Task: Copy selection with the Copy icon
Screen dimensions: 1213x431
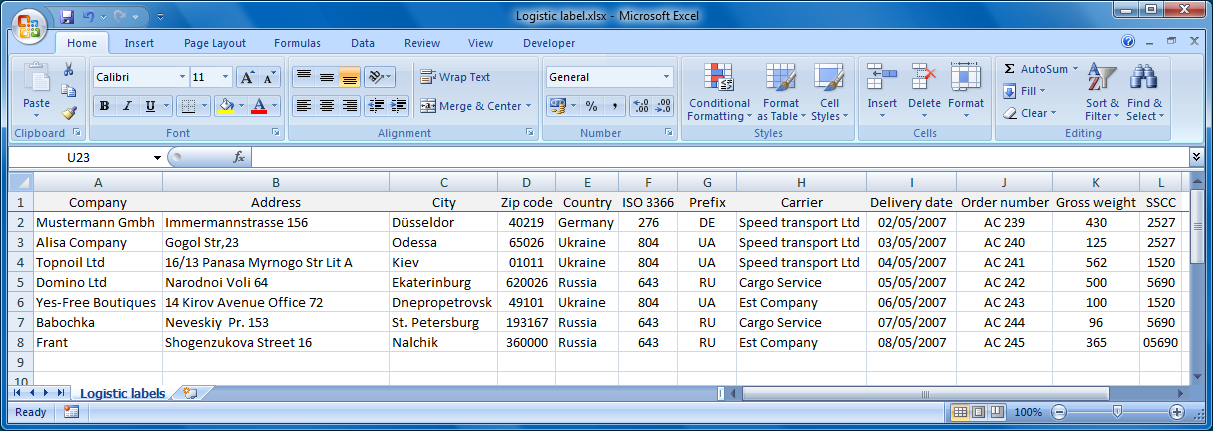Action: (x=69, y=91)
